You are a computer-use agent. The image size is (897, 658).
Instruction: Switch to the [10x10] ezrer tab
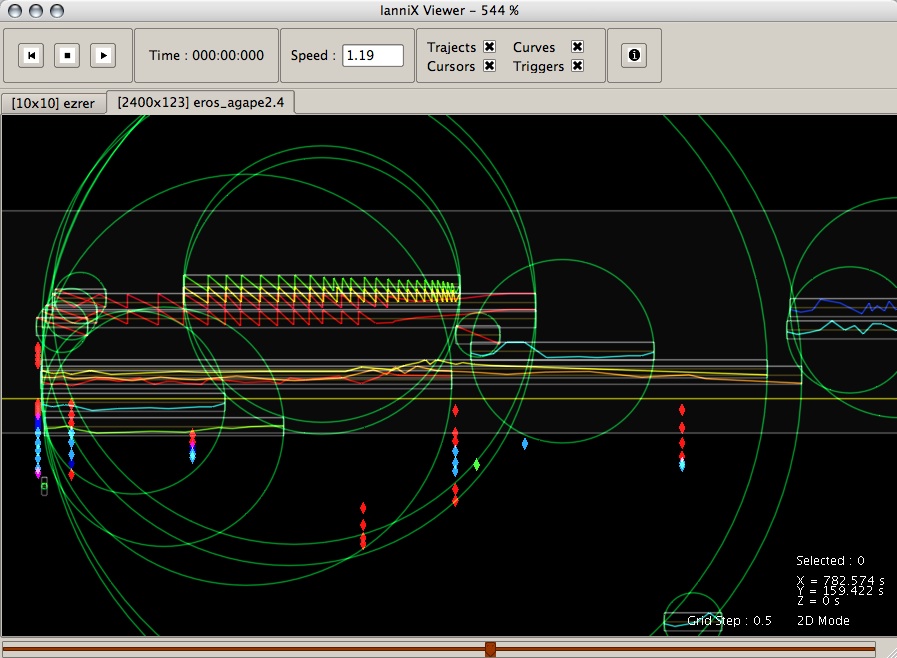click(x=53, y=104)
